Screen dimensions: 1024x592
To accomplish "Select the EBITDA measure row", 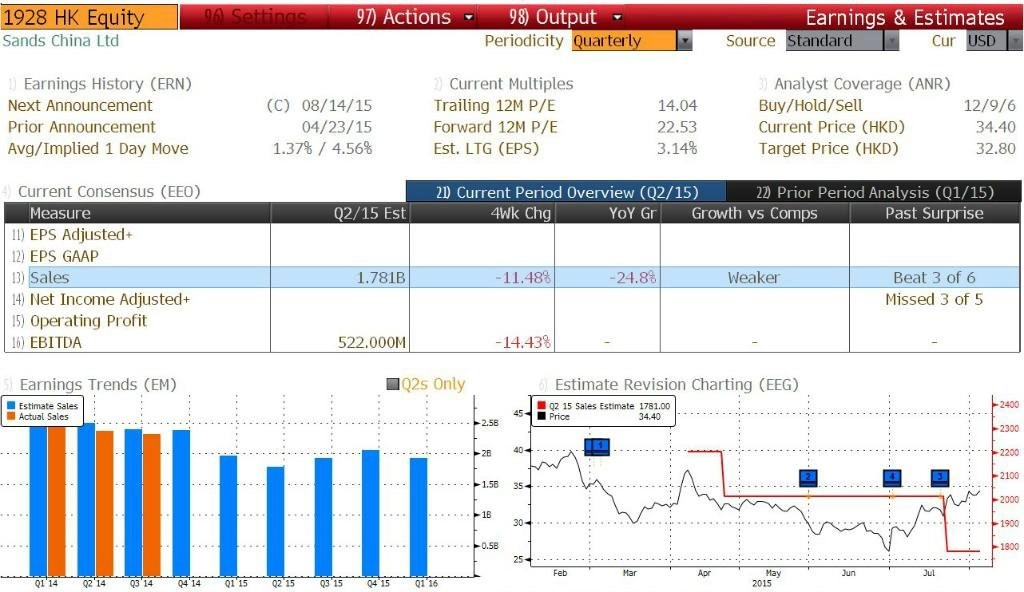I will tap(512, 342).
